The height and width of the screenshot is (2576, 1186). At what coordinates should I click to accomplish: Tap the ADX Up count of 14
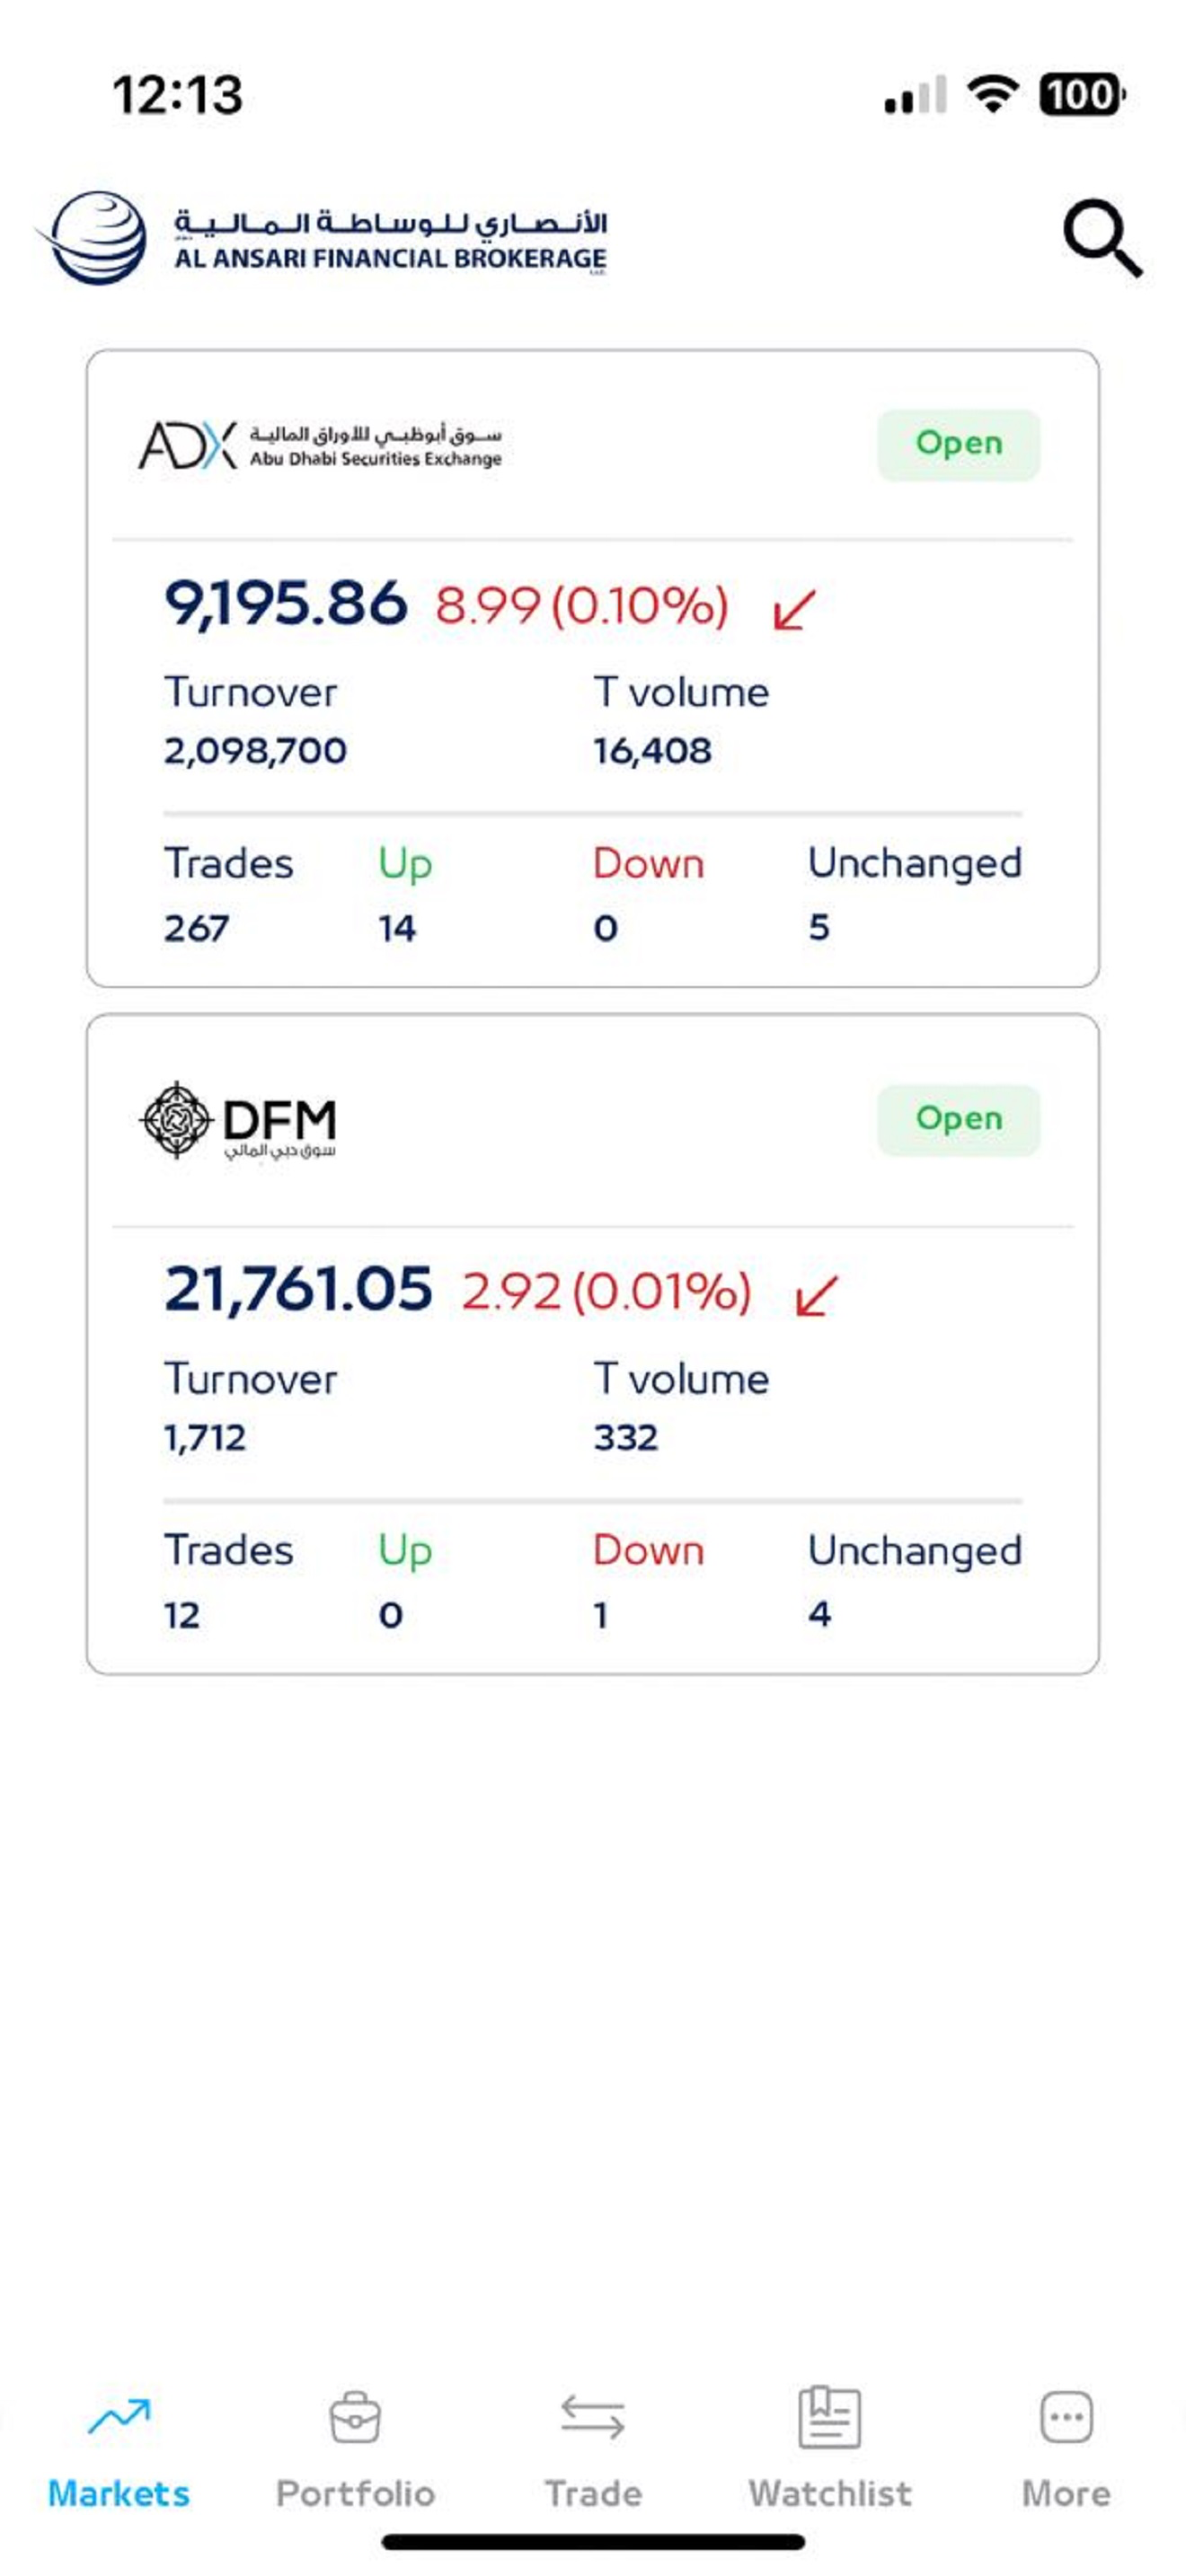tap(397, 929)
